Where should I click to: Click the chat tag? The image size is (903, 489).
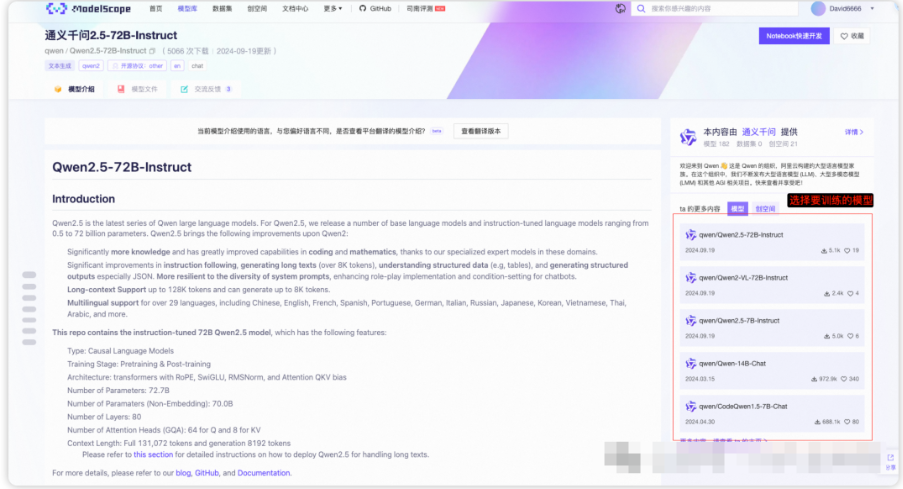[x=197, y=66]
